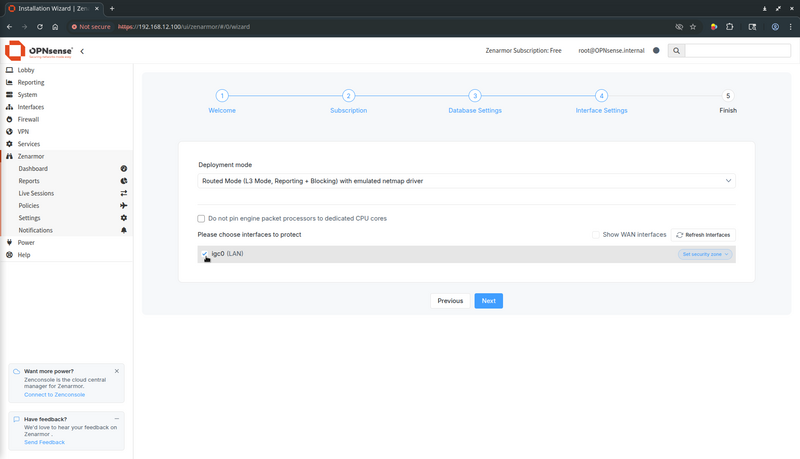The width and height of the screenshot is (800, 459).
Task: Reload the page with browser refresh
Action: coord(39,27)
